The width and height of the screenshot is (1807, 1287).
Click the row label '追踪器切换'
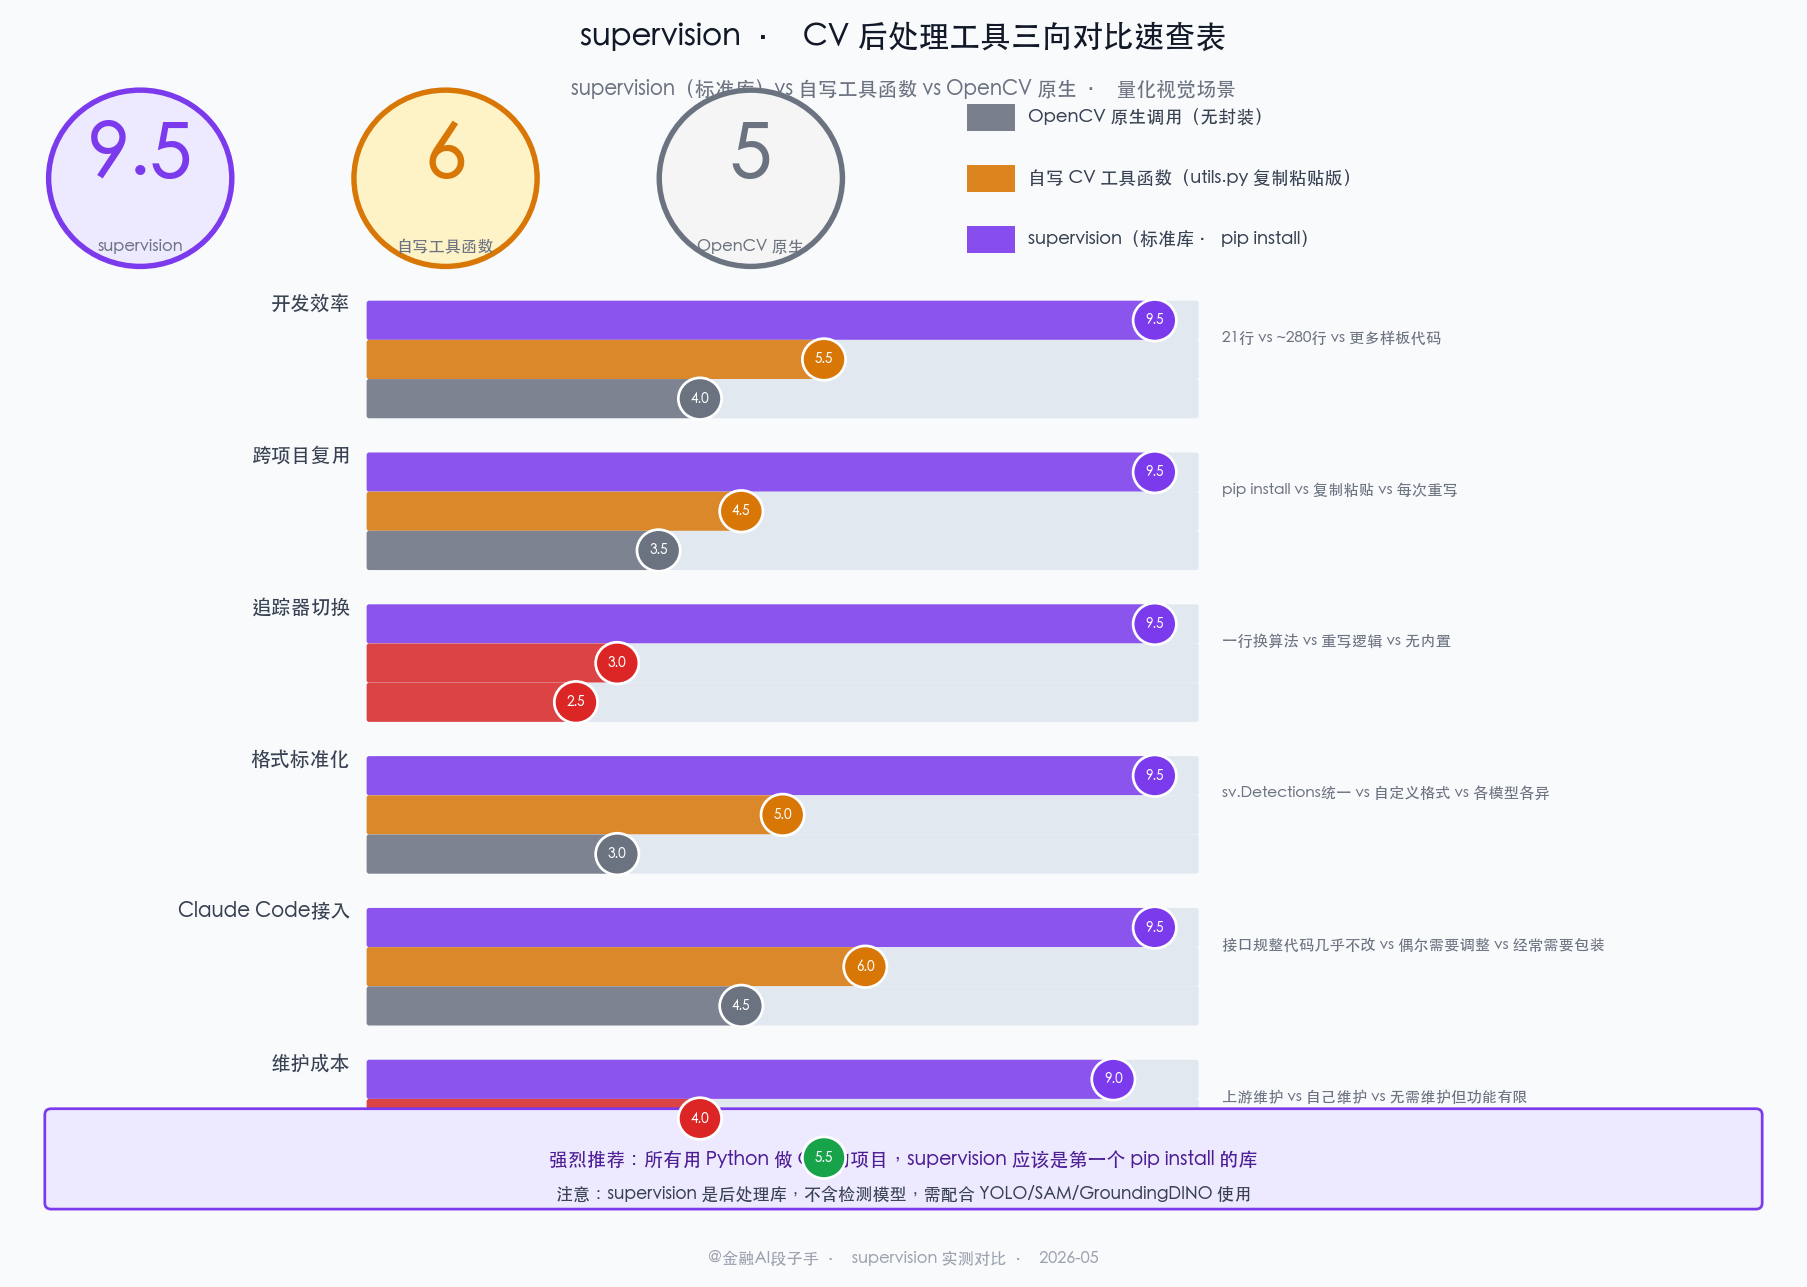tap(301, 608)
